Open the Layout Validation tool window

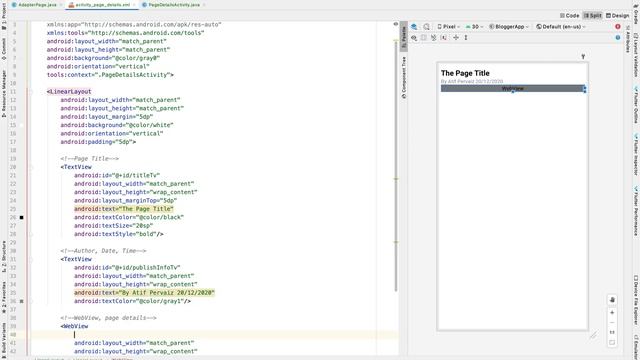pos(636,55)
